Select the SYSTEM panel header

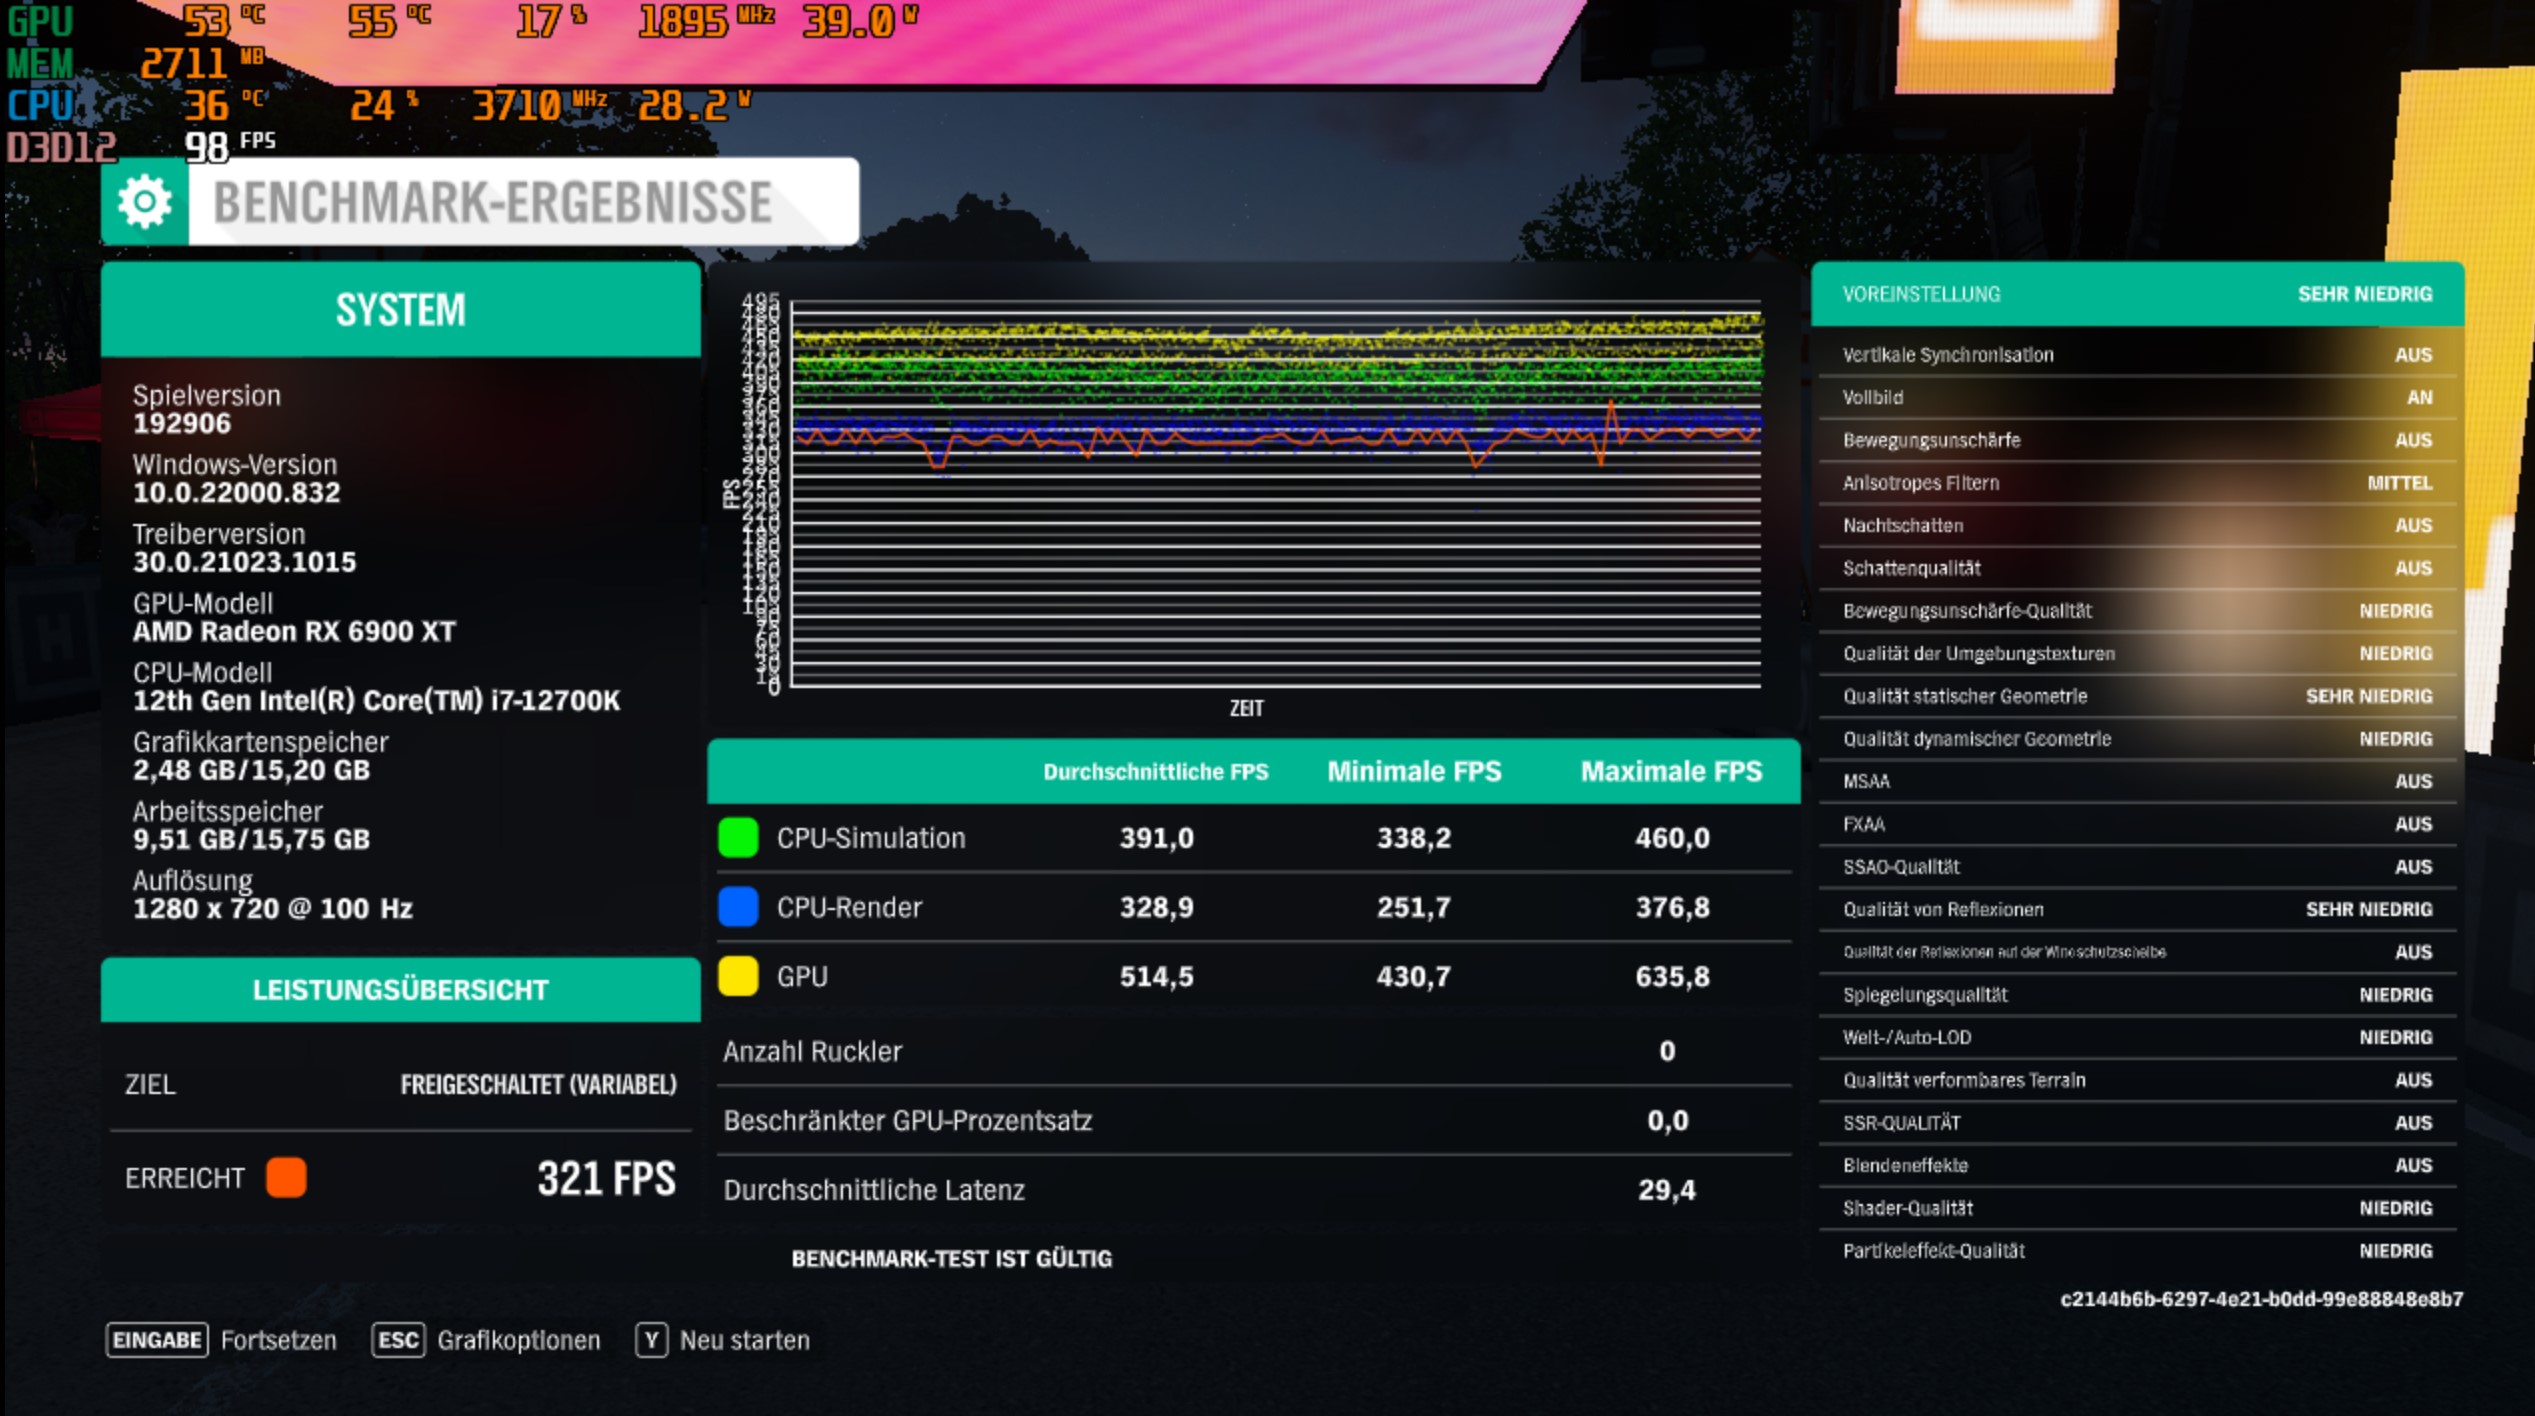[400, 310]
